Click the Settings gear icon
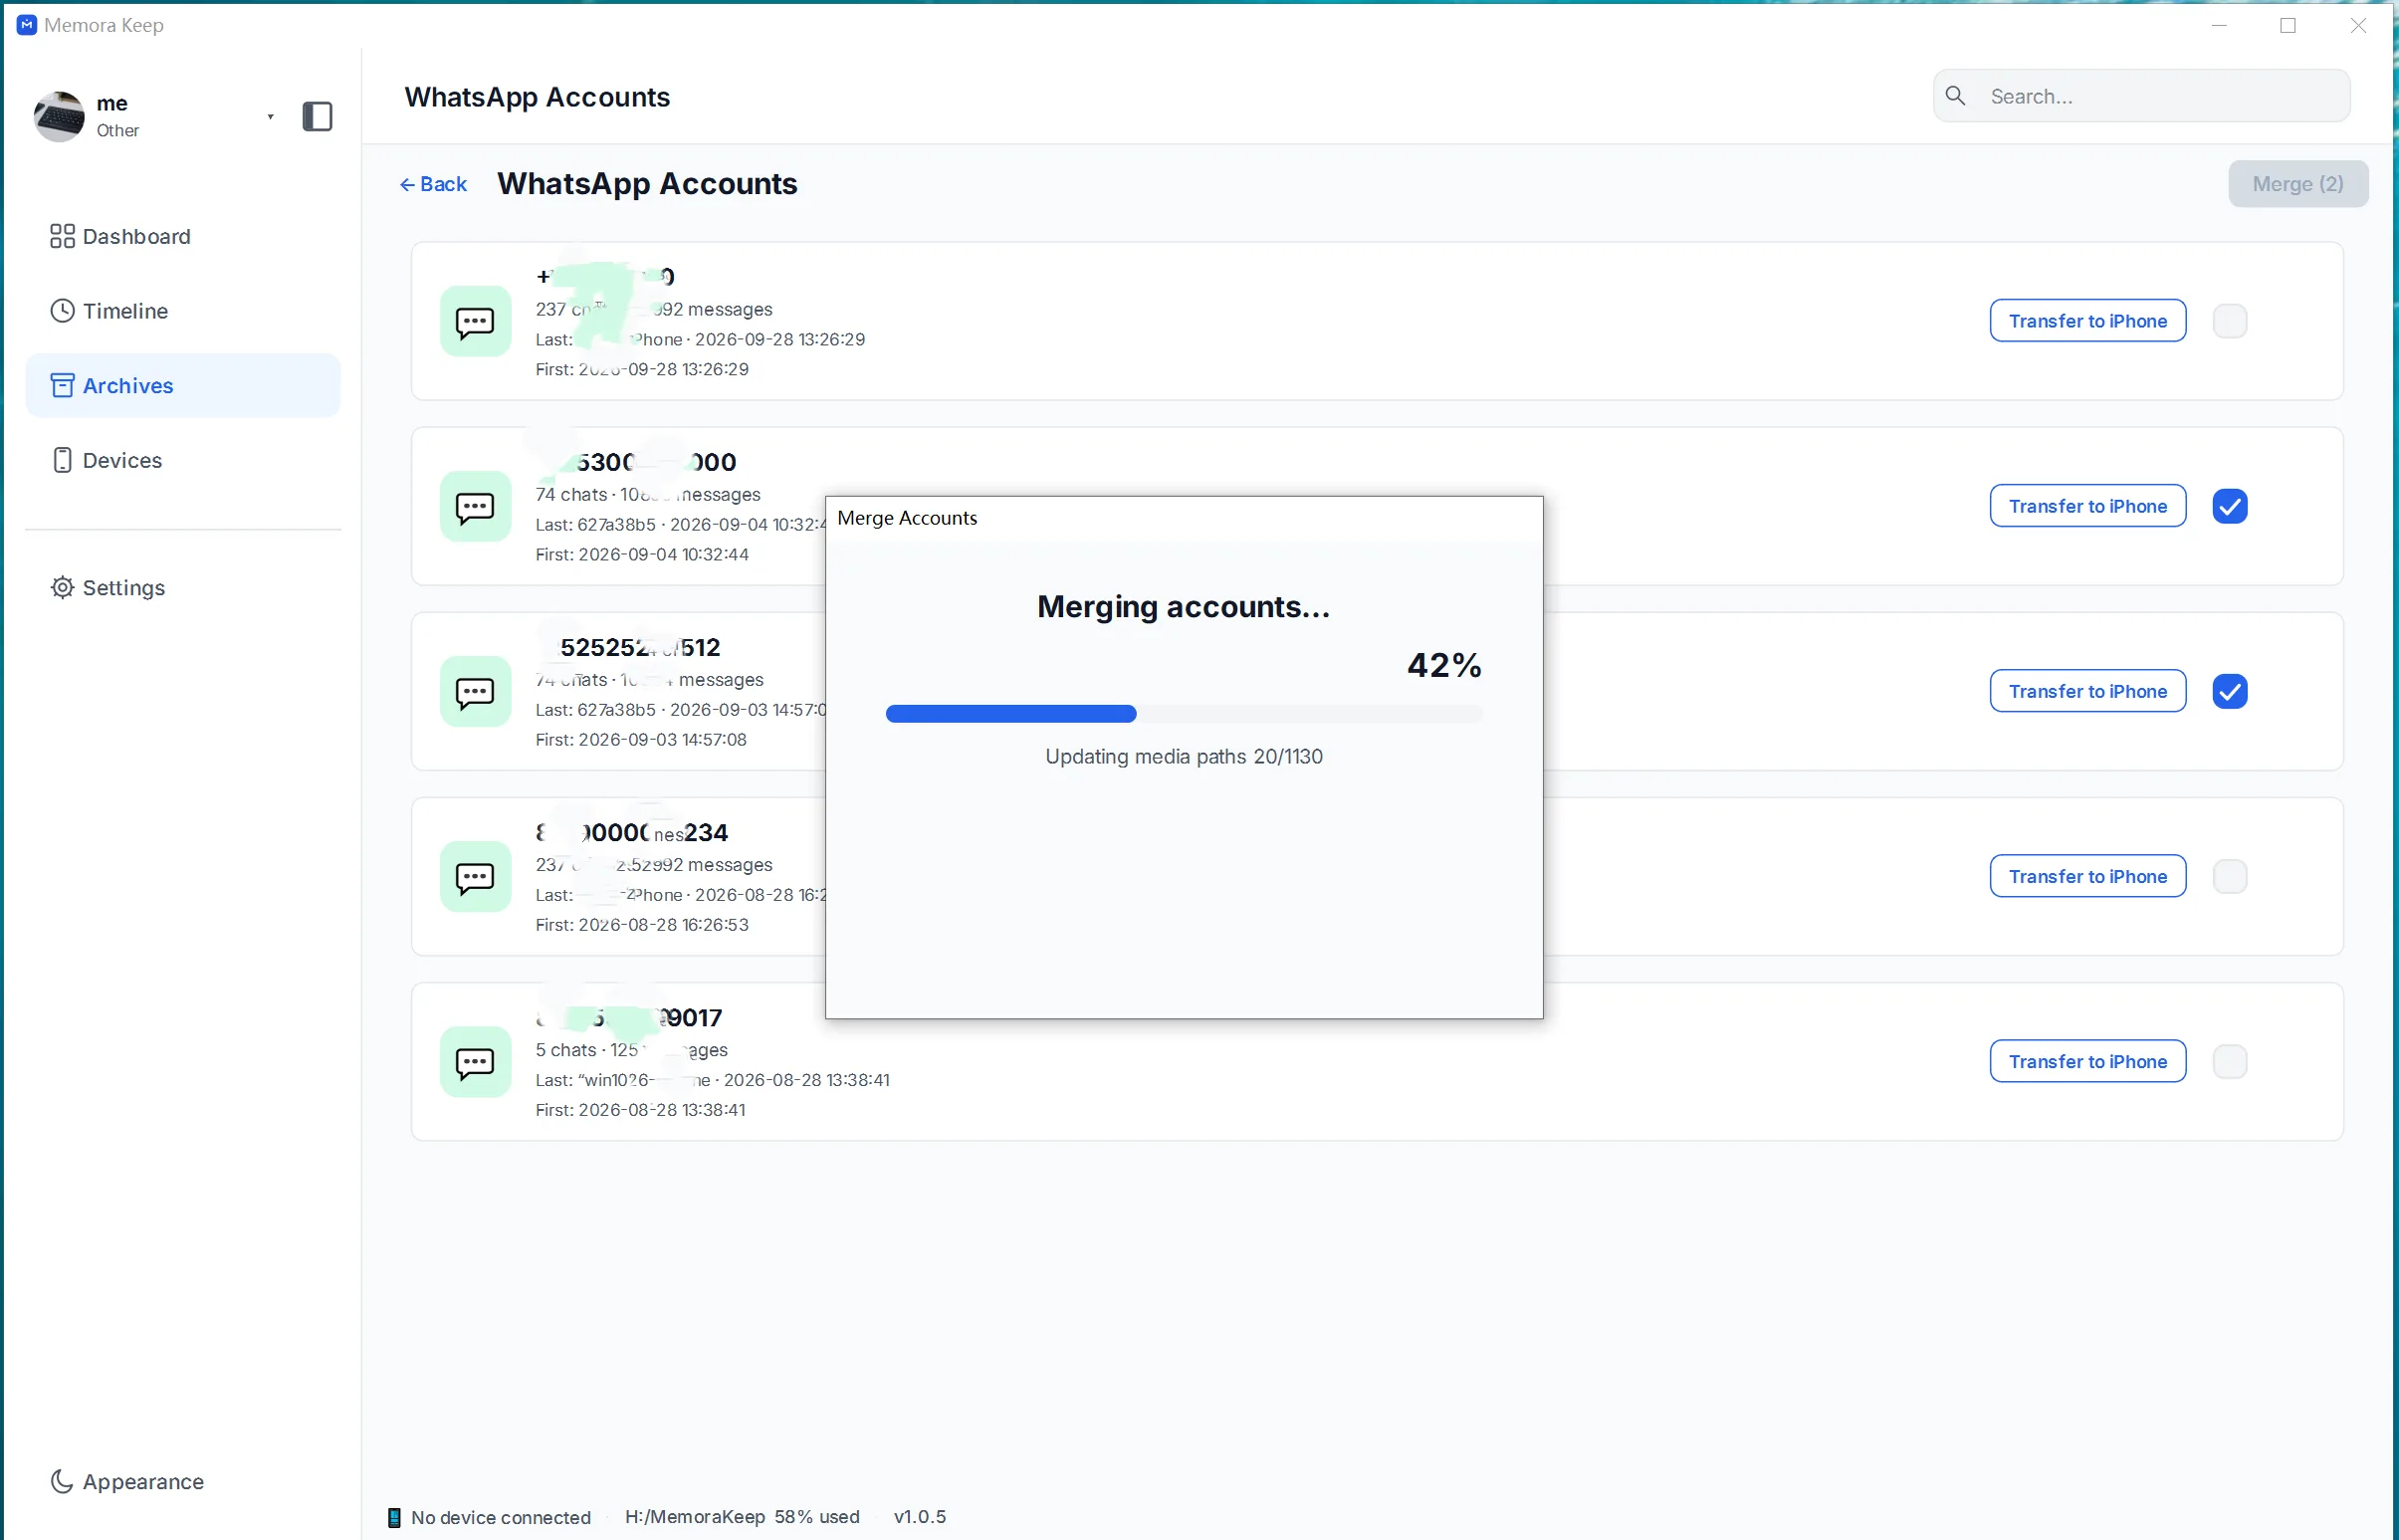This screenshot has height=1540, width=2399. point(62,588)
